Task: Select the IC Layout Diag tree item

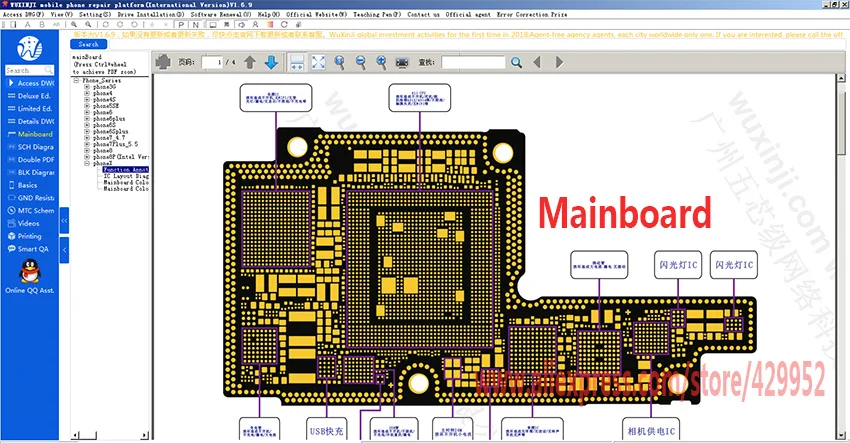Action: 126,176
